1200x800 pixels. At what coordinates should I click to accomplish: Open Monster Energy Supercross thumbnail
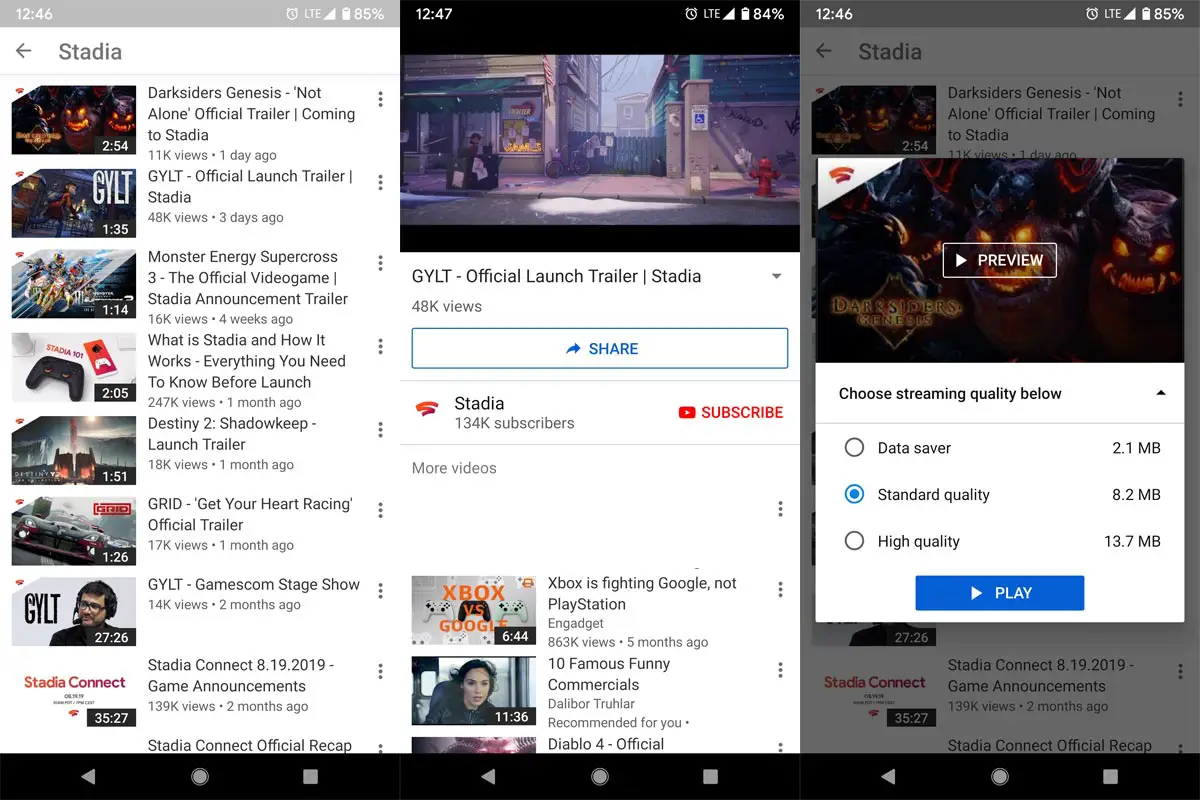point(74,284)
